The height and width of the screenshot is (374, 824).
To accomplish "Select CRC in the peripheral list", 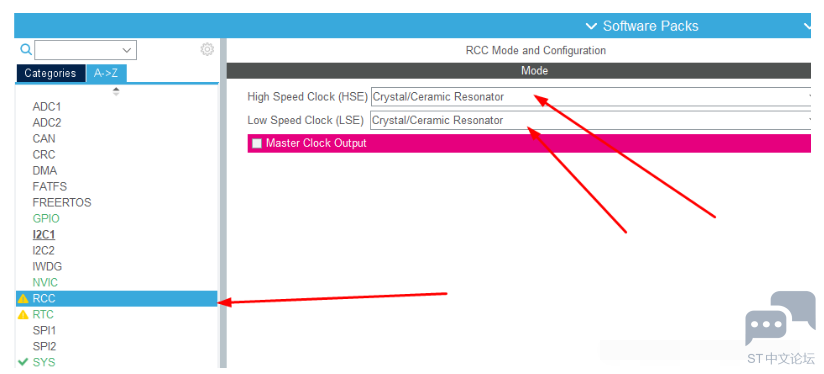I will (44, 155).
